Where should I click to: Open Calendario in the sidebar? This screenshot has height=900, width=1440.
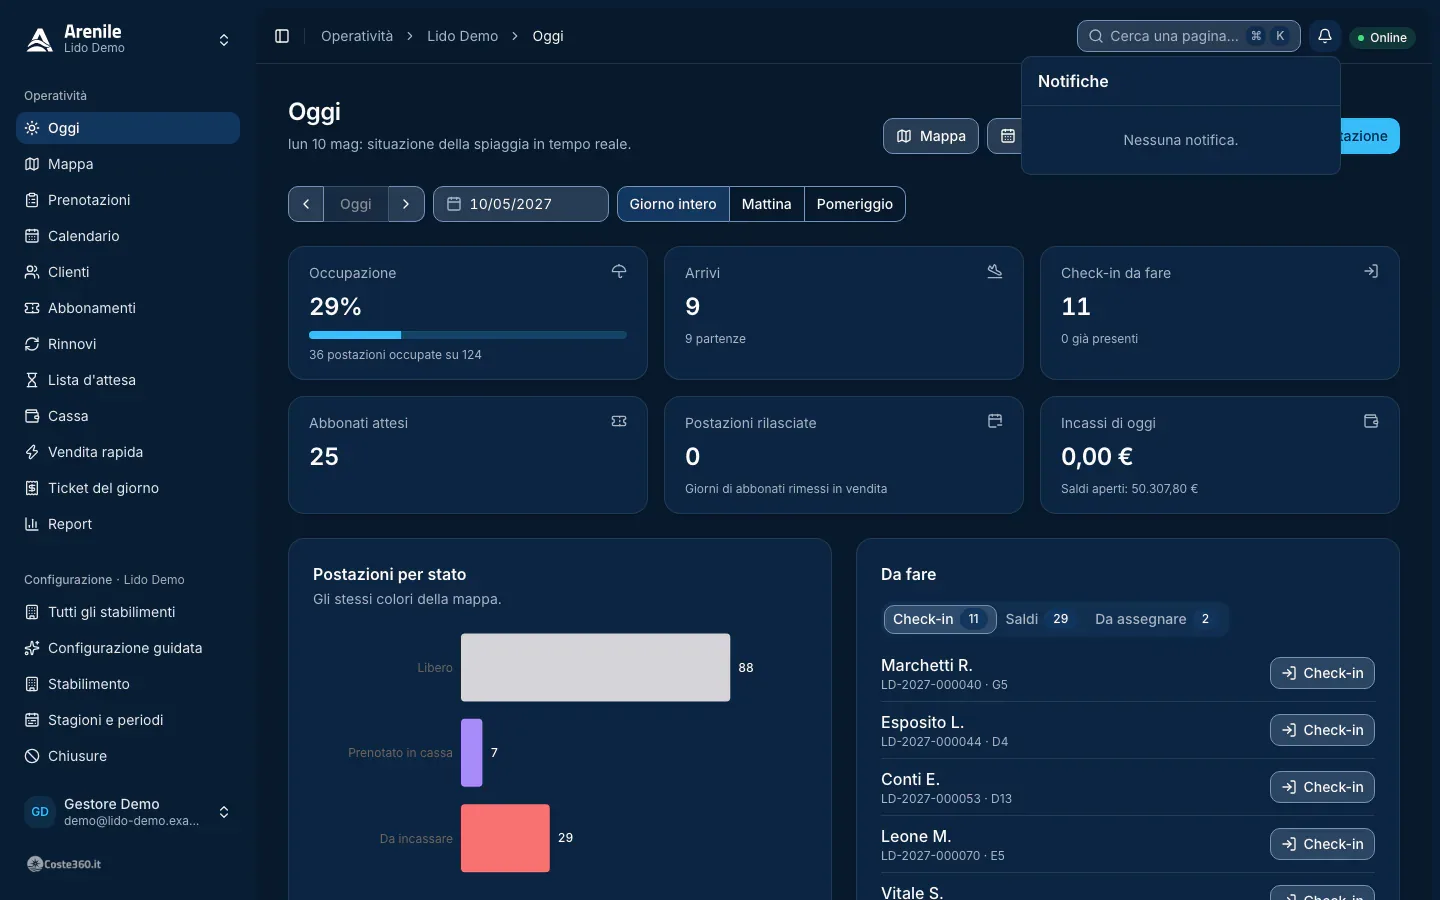[128, 236]
